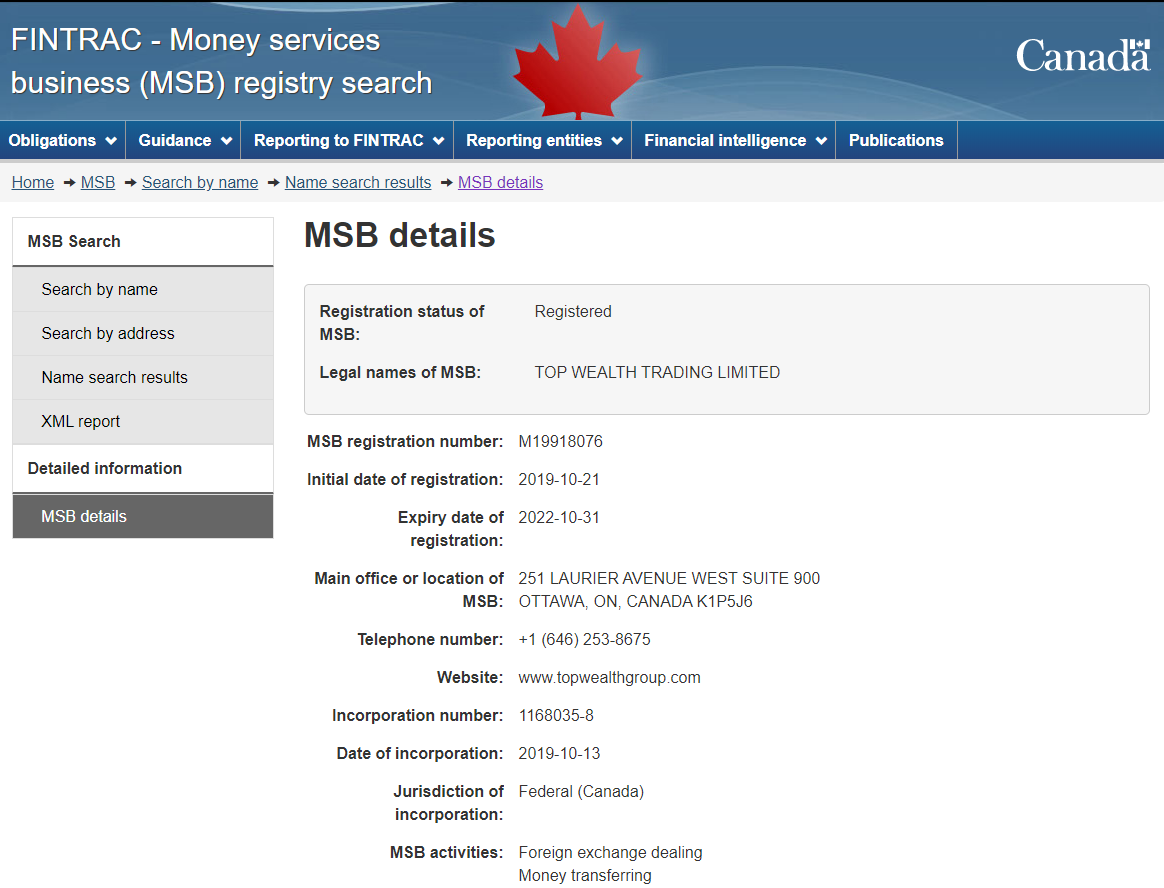This screenshot has width=1164, height=888.
Task: Click the Registration status of MSB label
Action: [x=402, y=323]
